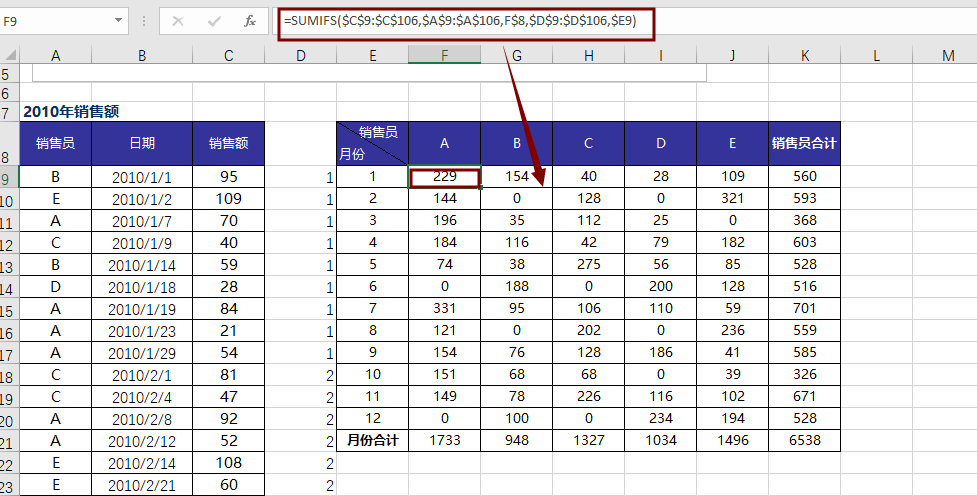
Task: Select the sales value 108 in column C
Action: coord(229,463)
